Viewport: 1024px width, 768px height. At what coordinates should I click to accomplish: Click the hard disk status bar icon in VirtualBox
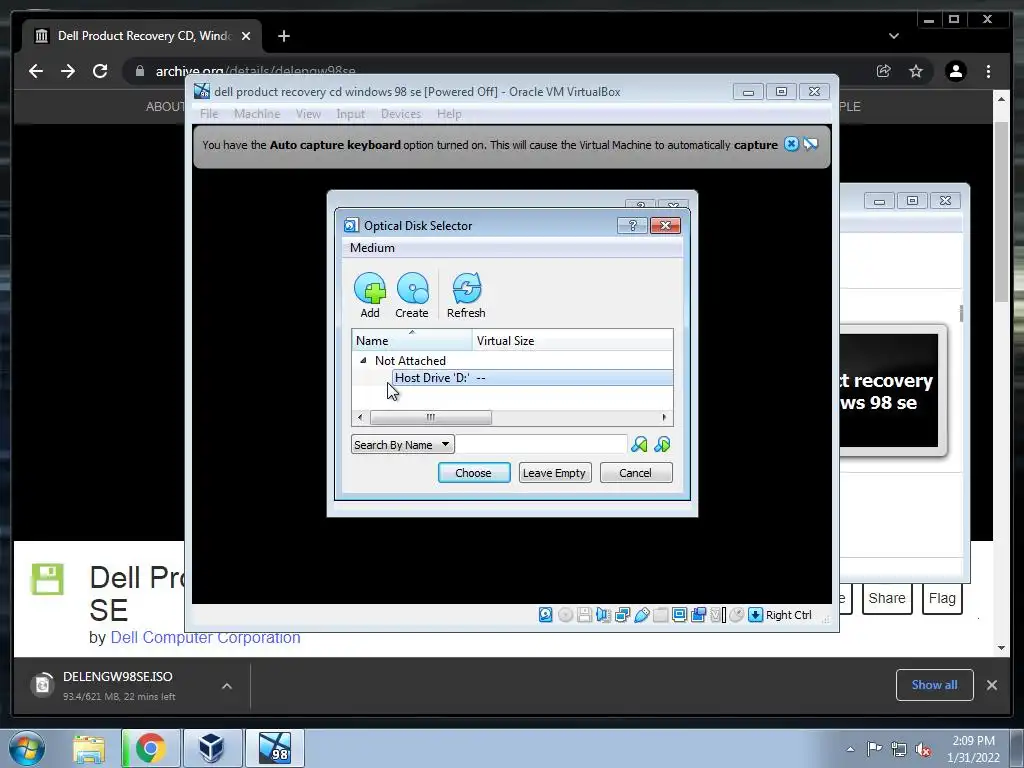(545, 615)
